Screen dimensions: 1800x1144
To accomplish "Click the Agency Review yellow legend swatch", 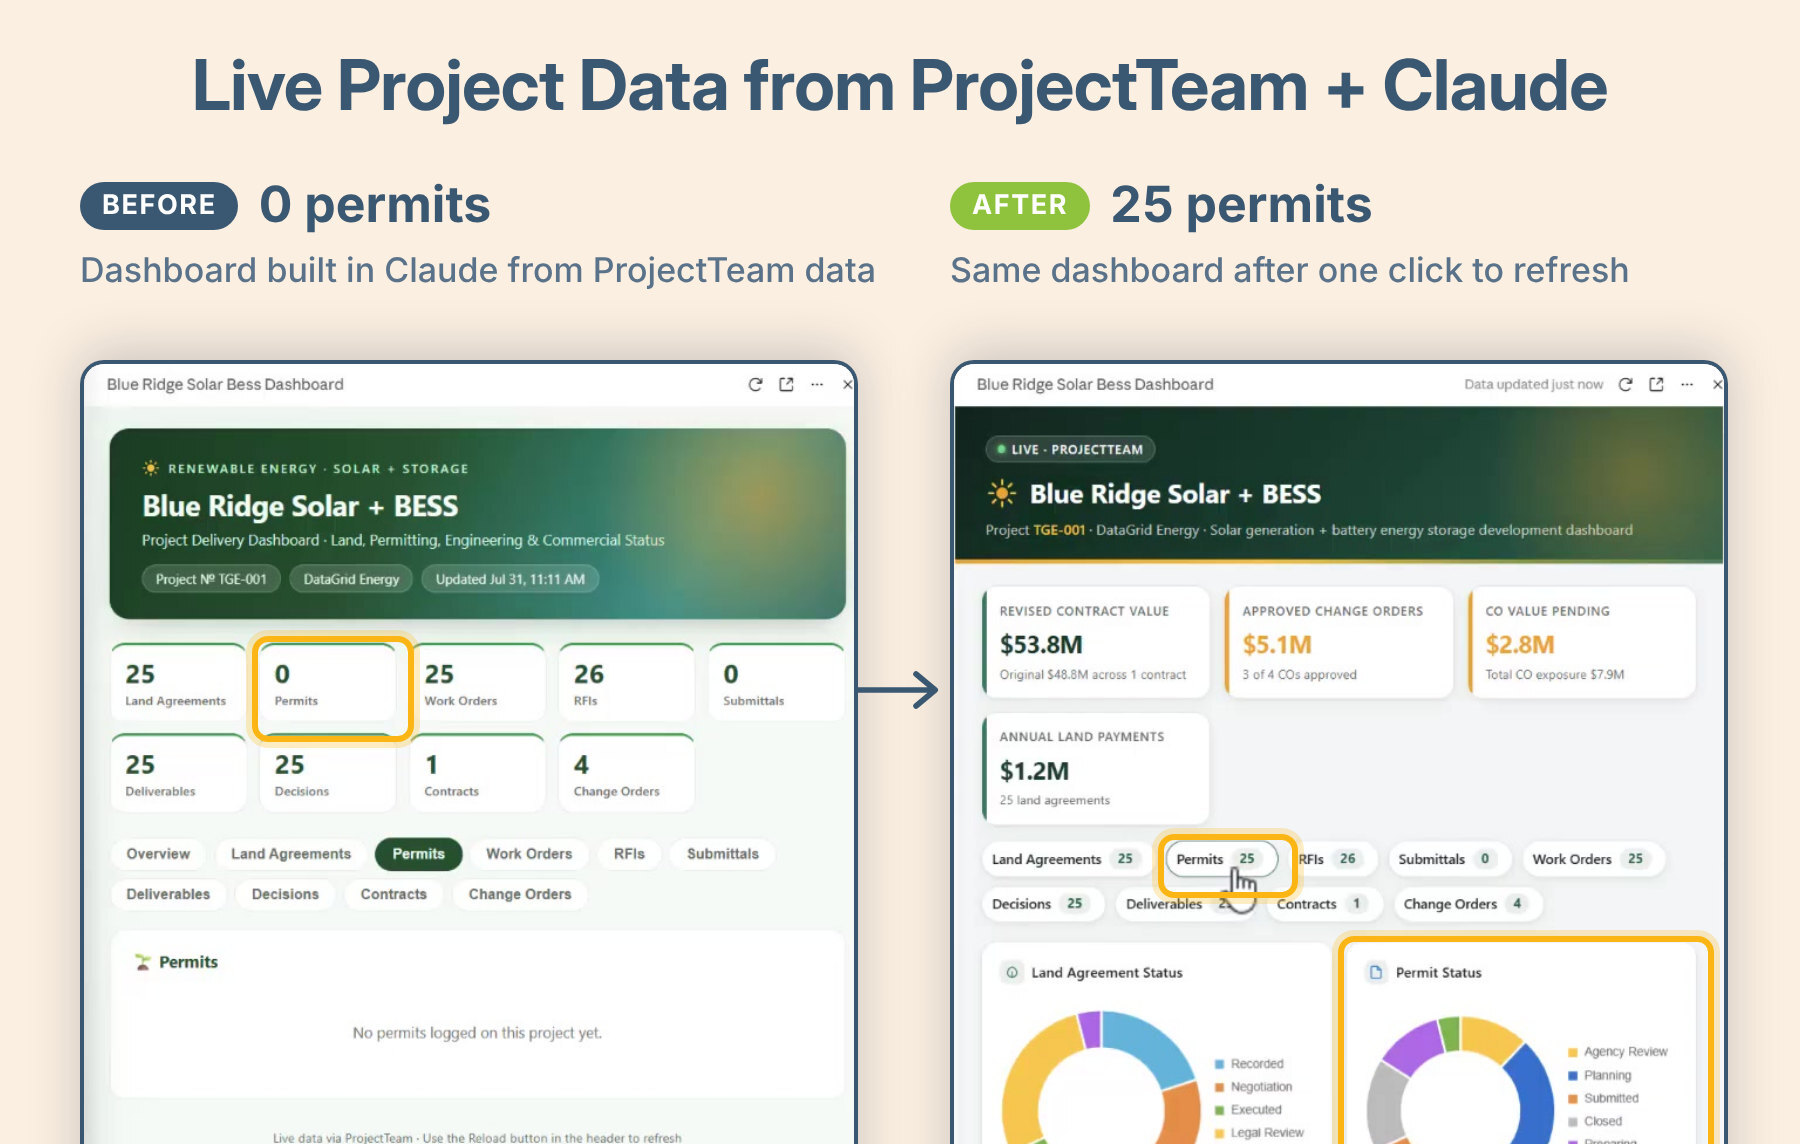I will pyautogui.click(x=1573, y=1052).
